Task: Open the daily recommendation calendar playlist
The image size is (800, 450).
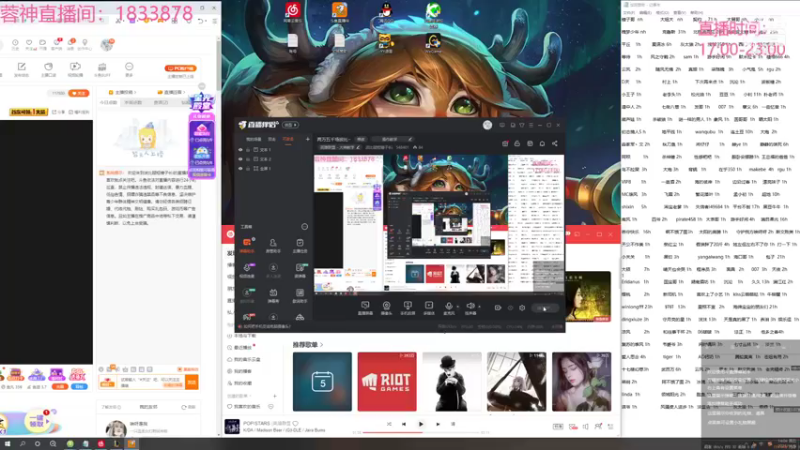Action: 322,382
